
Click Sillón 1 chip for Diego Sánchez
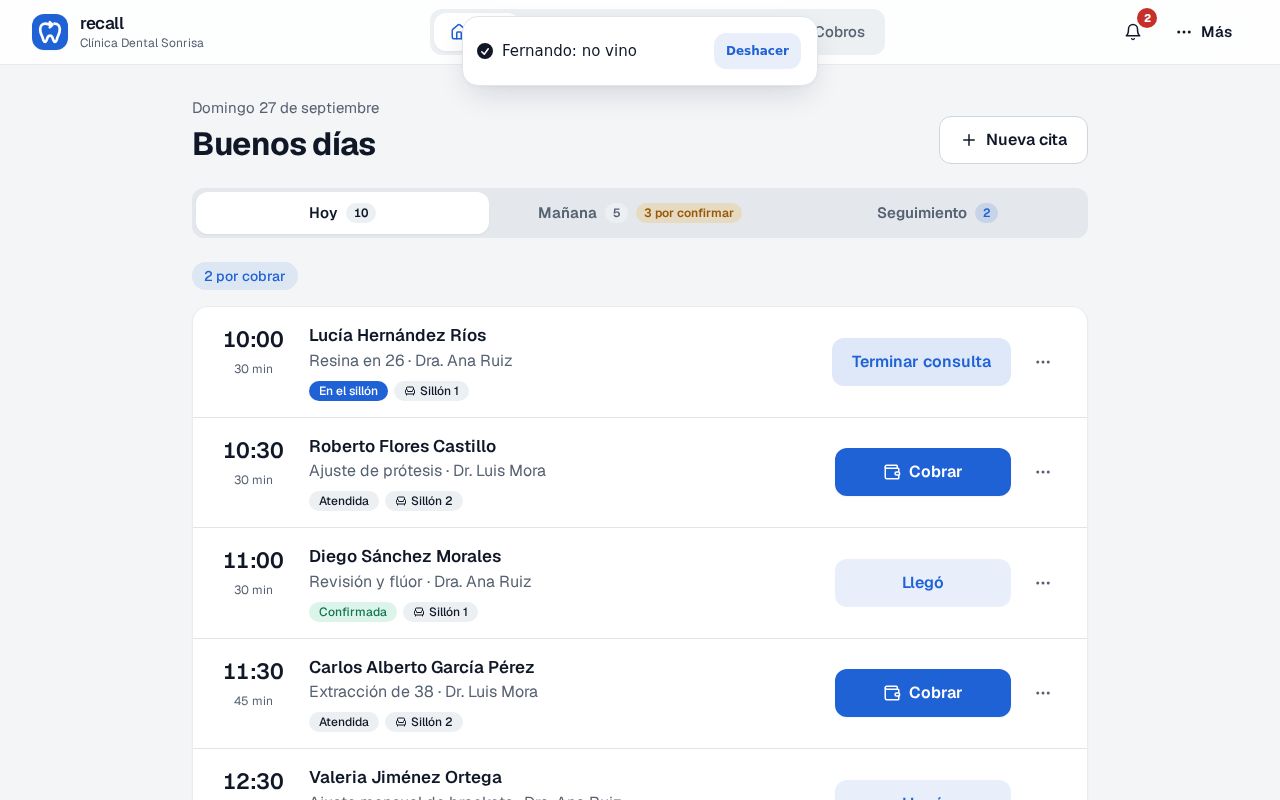pyautogui.click(x=440, y=612)
